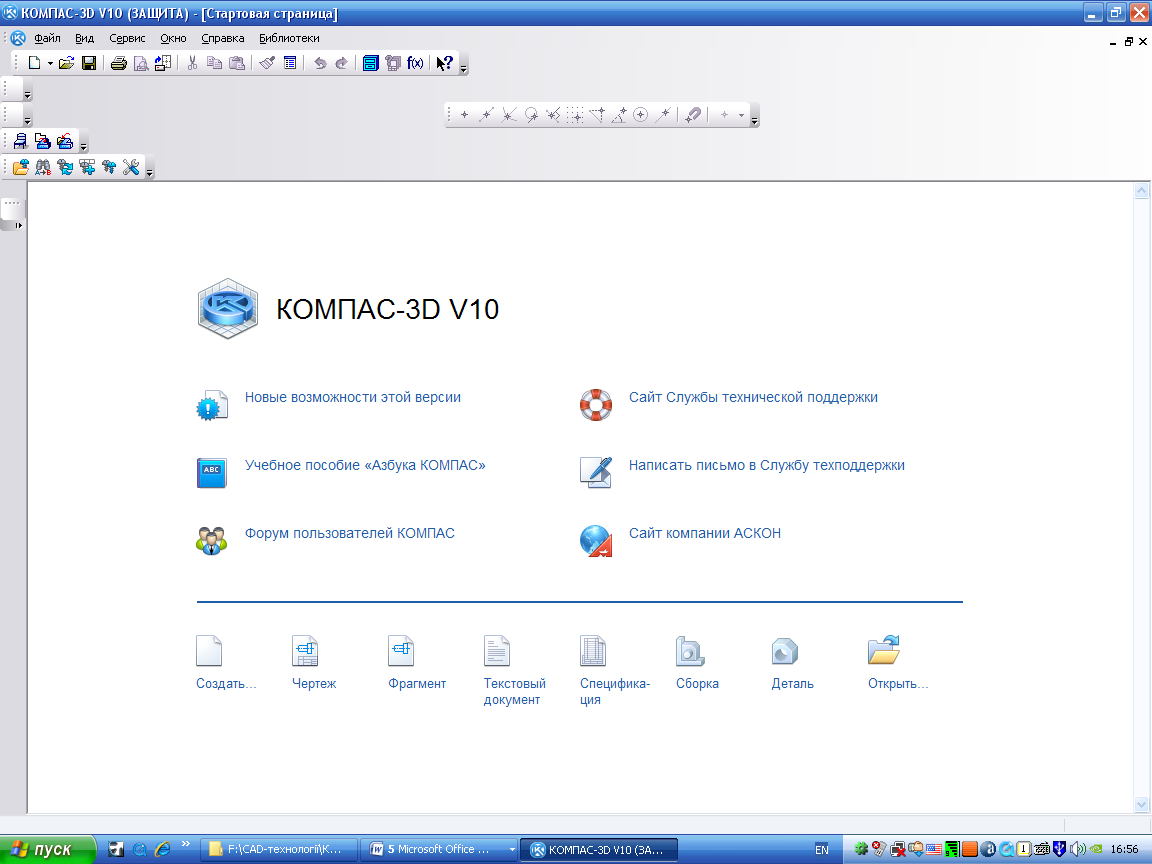The height and width of the screenshot is (864, 1152).
Task: Click the Variables f(x) icon
Action: pos(415,63)
